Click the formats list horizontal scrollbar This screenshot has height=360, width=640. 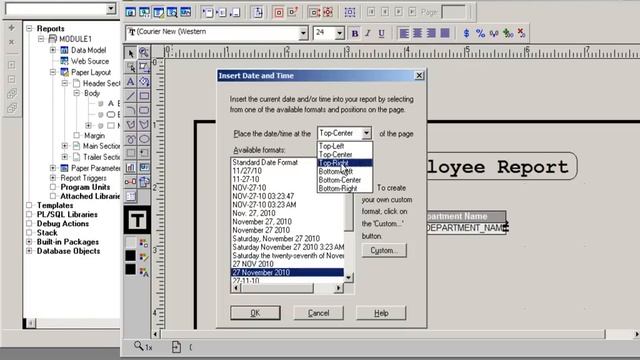tap(287, 288)
